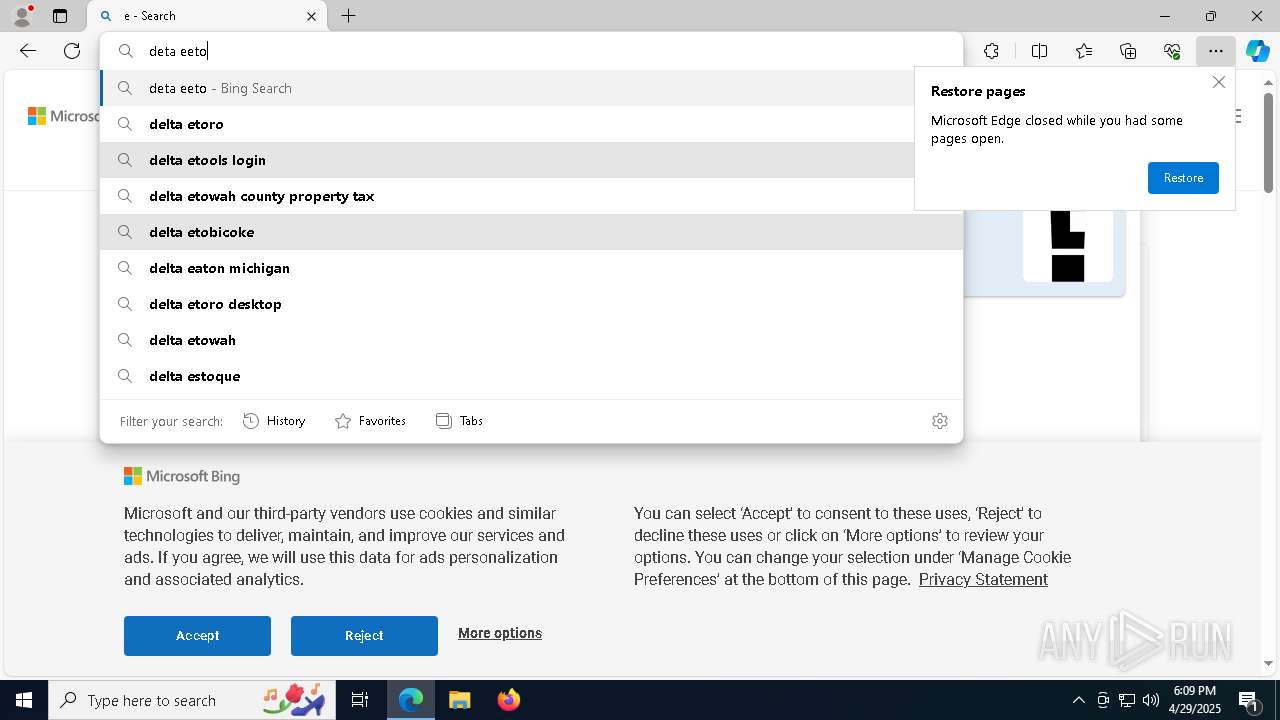This screenshot has width=1280, height=720.
Task: Open Favorites star toolbar icon
Action: pos(1084,51)
